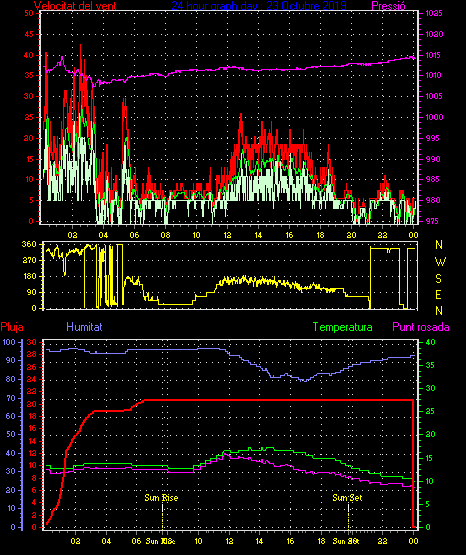Click the 'W' compass direction letter
466x555 pixels.
click(440, 262)
